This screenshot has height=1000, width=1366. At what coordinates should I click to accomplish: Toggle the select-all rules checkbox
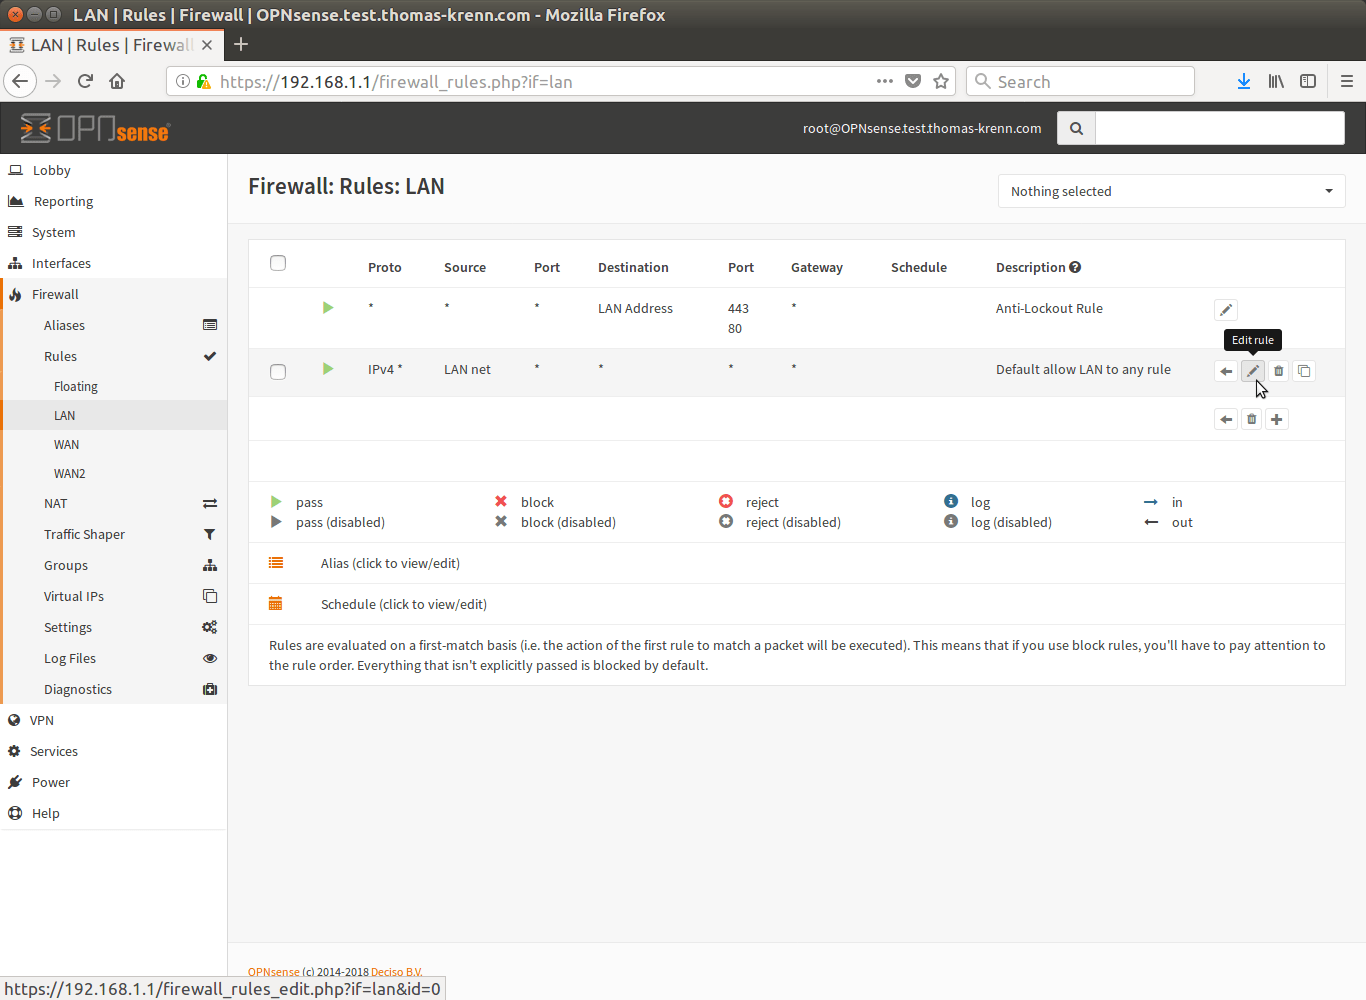(x=278, y=263)
